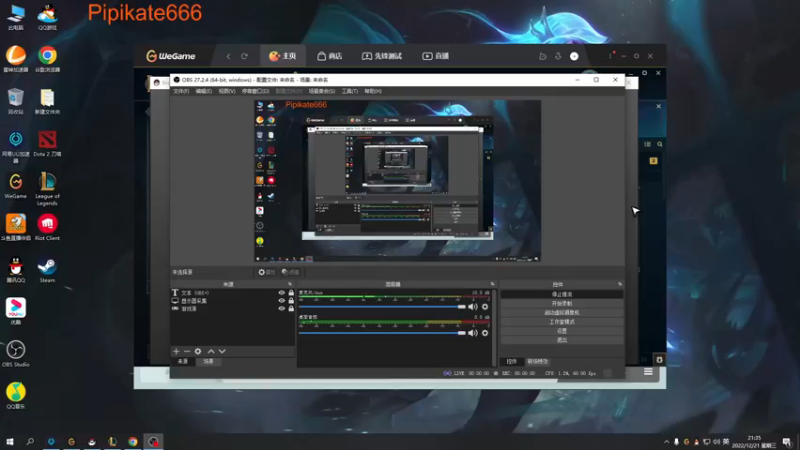
Task: Move the selected source up
Action: tap(211, 352)
